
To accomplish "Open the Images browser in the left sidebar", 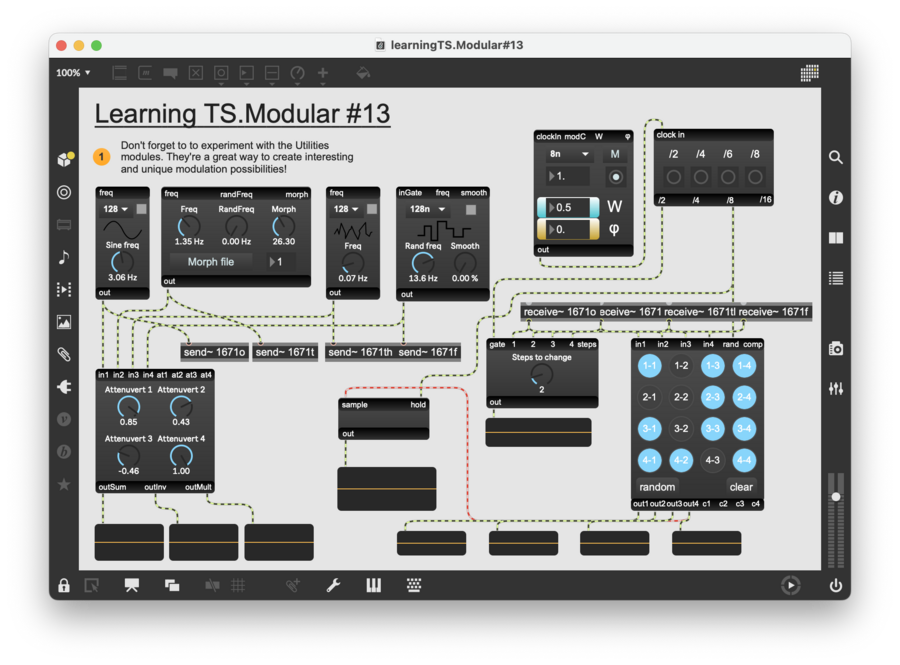I will [64, 322].
